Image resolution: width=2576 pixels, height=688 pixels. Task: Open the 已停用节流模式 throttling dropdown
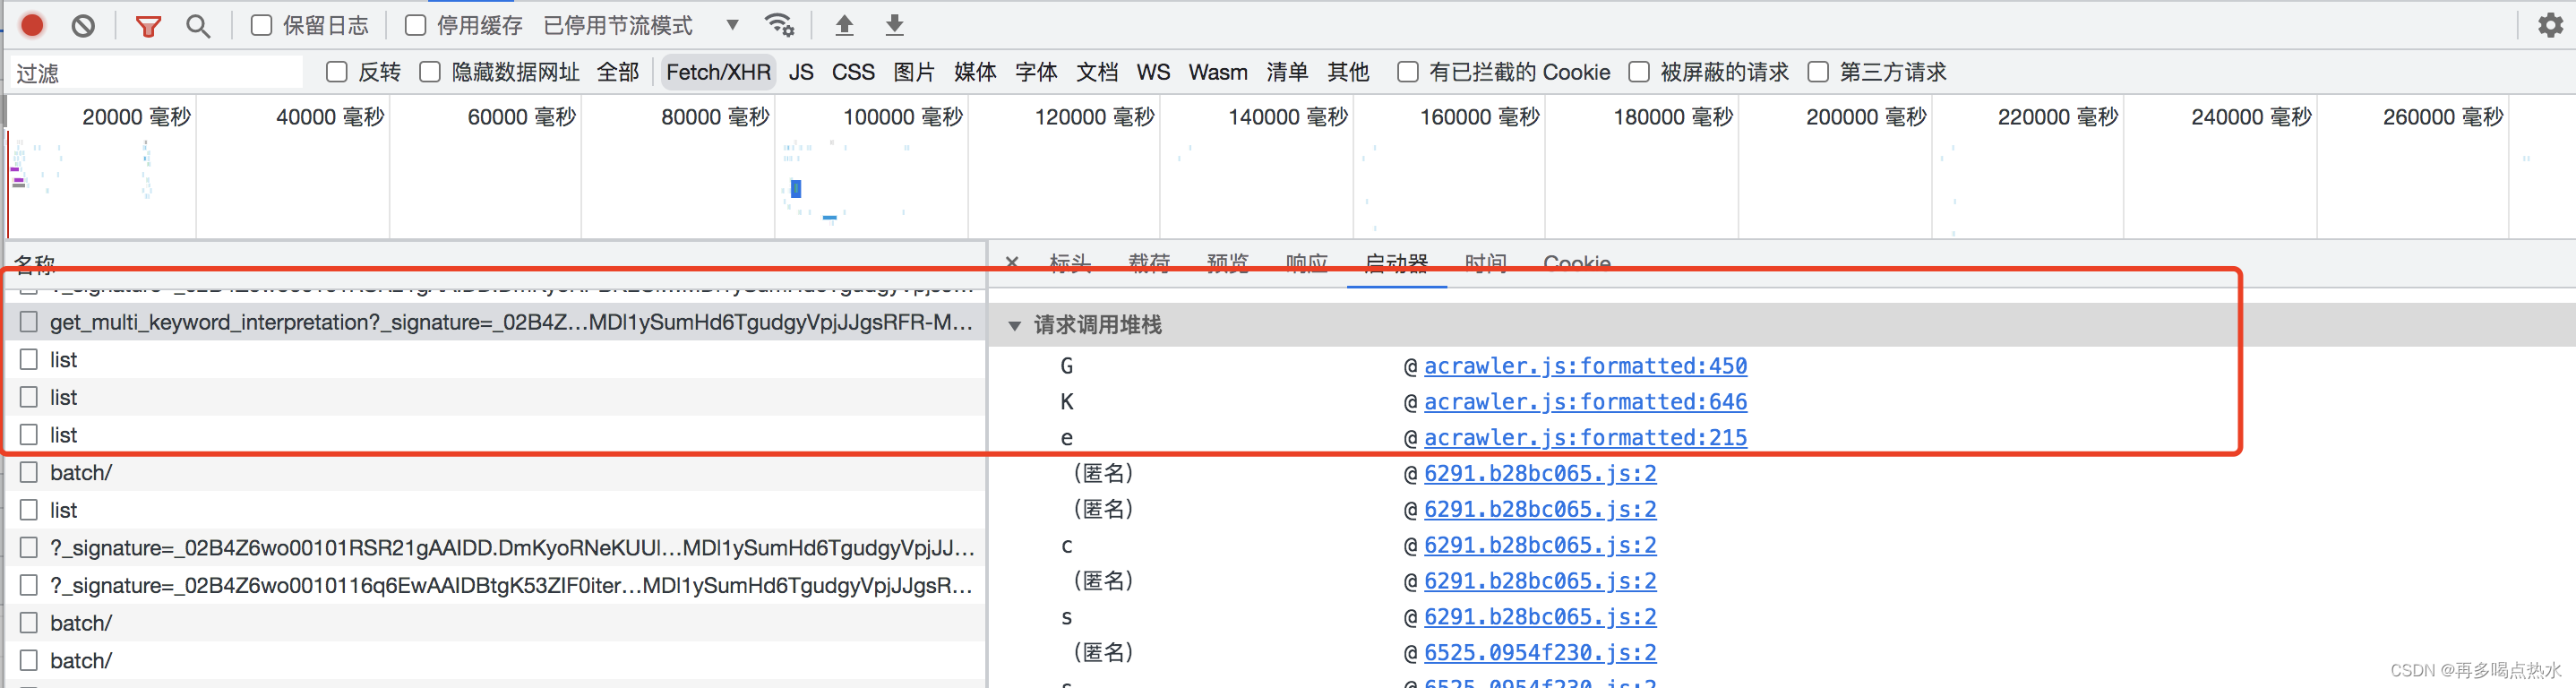point(640,25)
